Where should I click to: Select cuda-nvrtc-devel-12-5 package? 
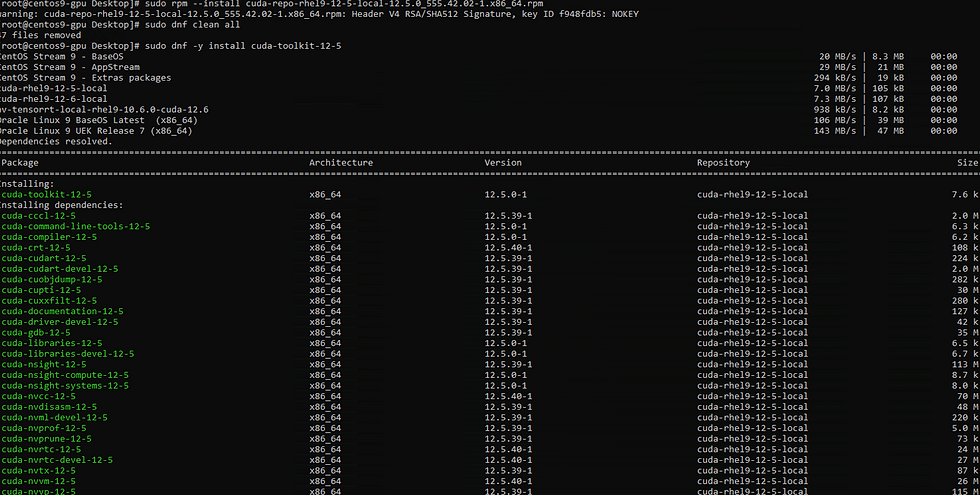tap(57, 460)
